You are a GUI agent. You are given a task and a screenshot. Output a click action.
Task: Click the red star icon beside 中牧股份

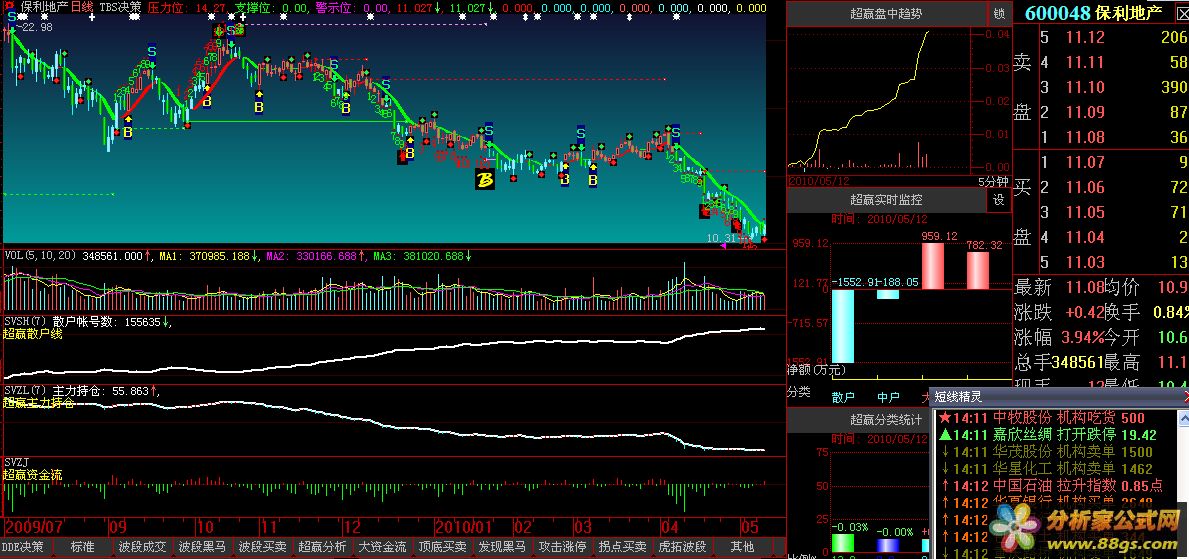[x=944, y=418]
